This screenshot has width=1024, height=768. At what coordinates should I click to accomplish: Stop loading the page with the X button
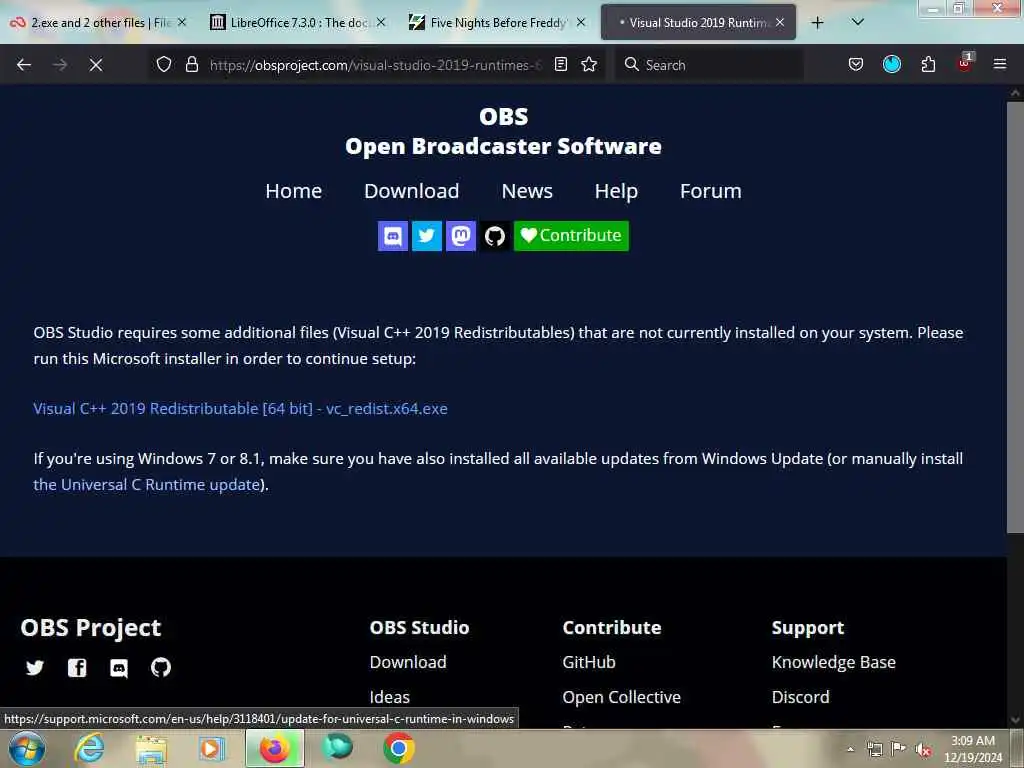(96, 65)
